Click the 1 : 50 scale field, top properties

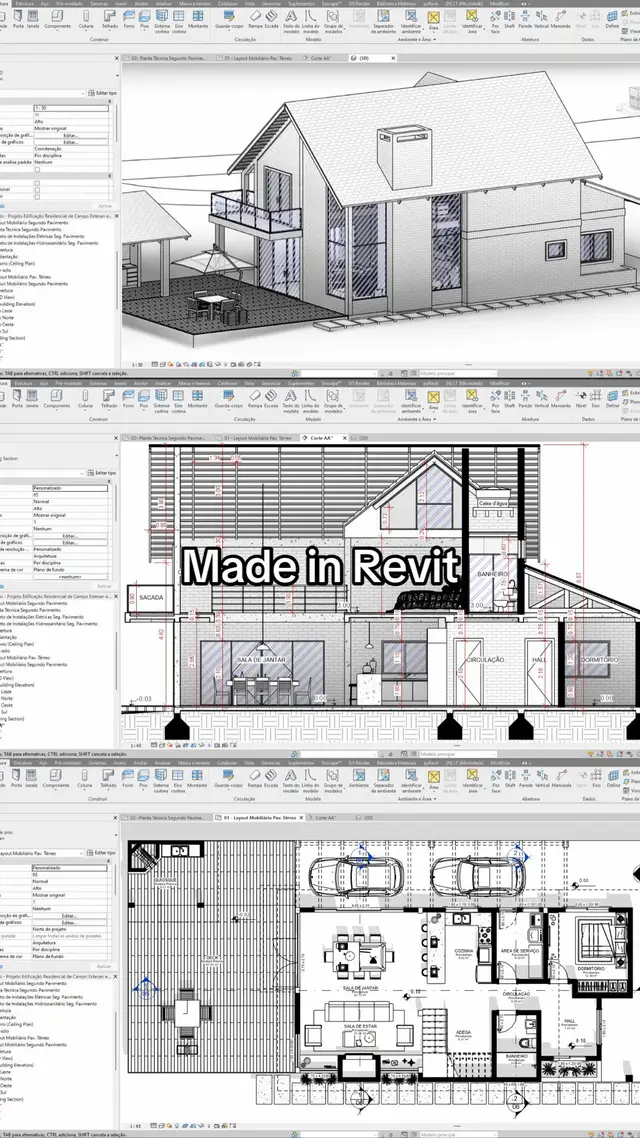click(x=70, y=108)
